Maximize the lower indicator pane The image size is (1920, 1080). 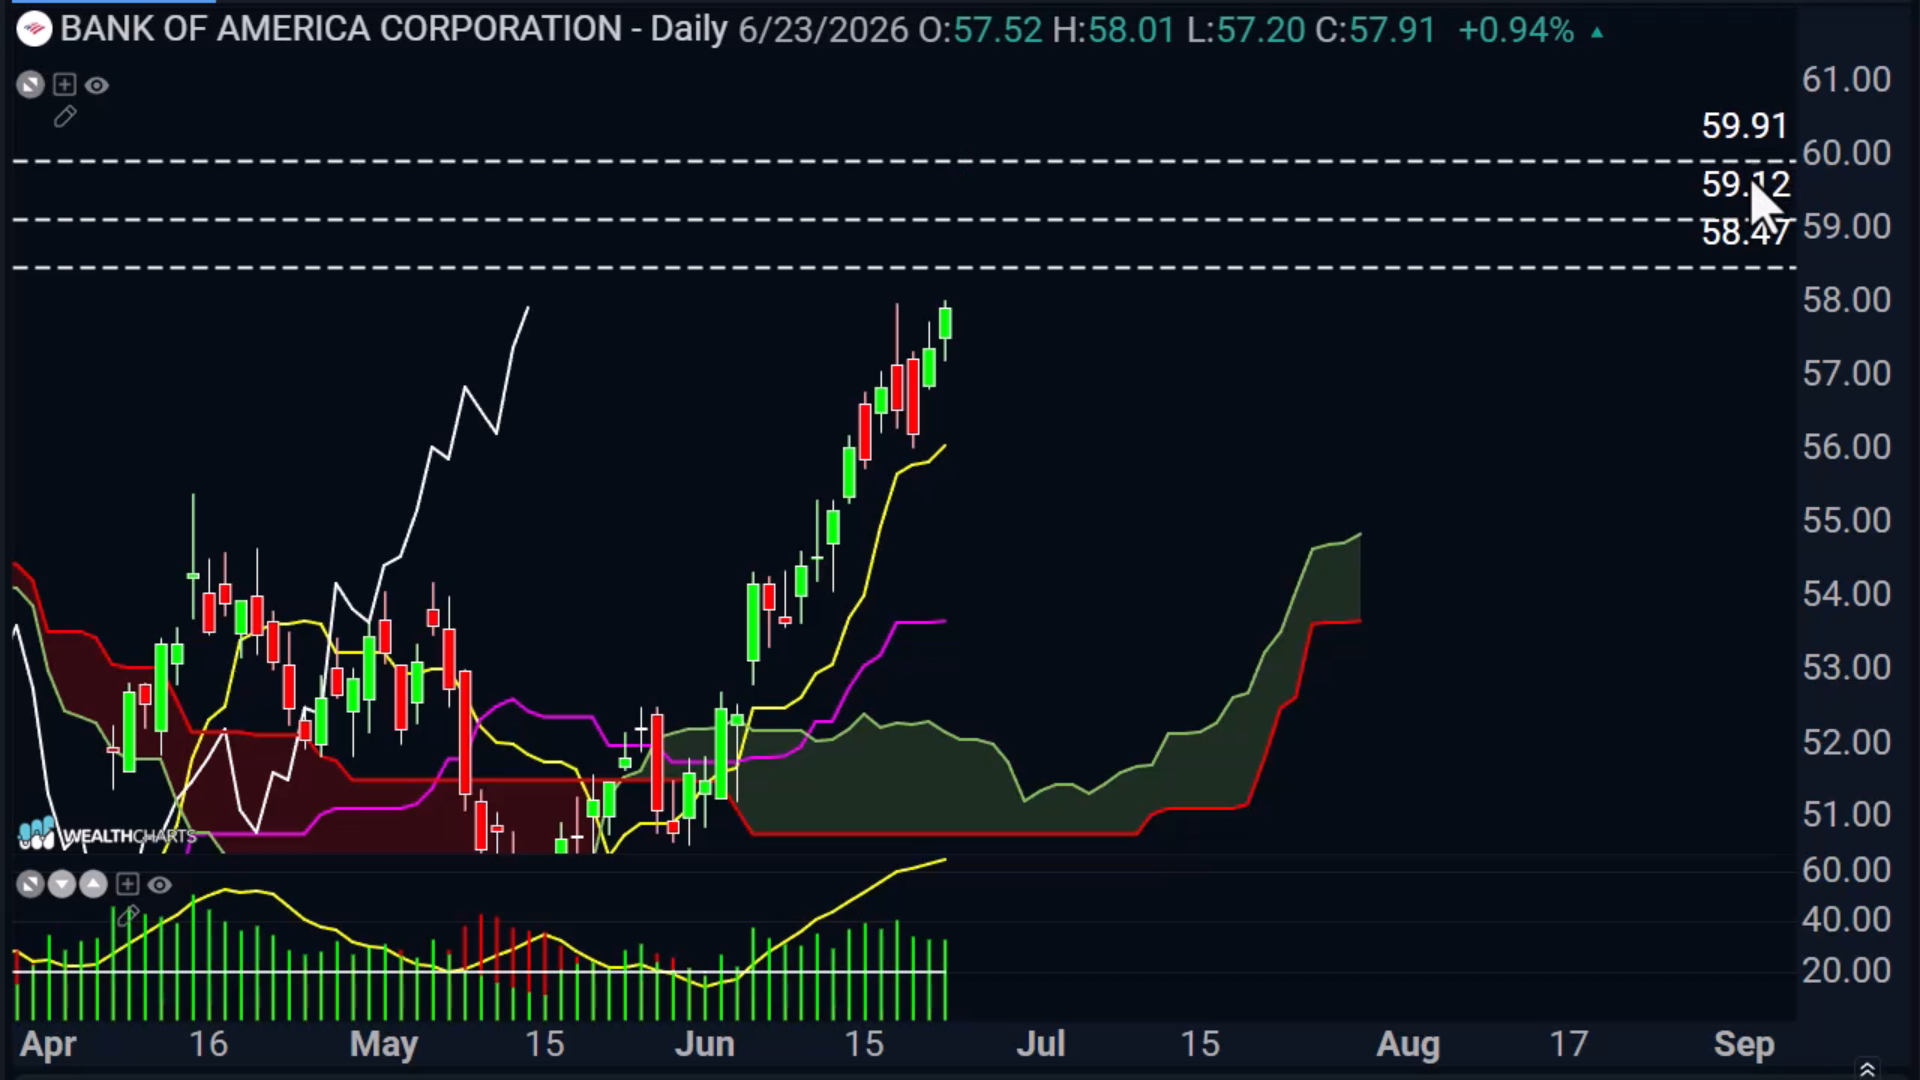[x=30, y=884]
